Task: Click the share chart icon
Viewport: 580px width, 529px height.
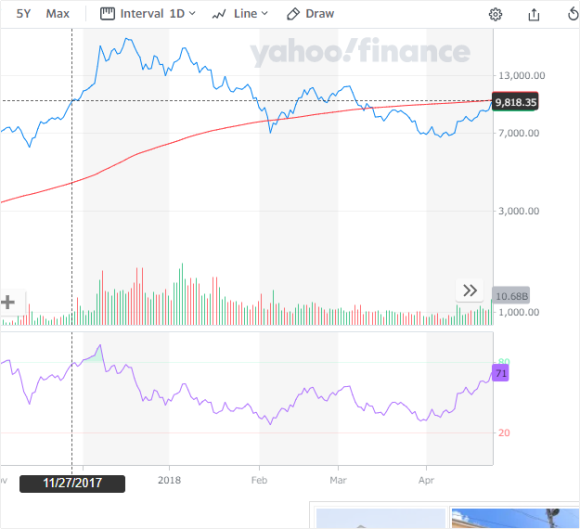Action: tap(533, 15)
